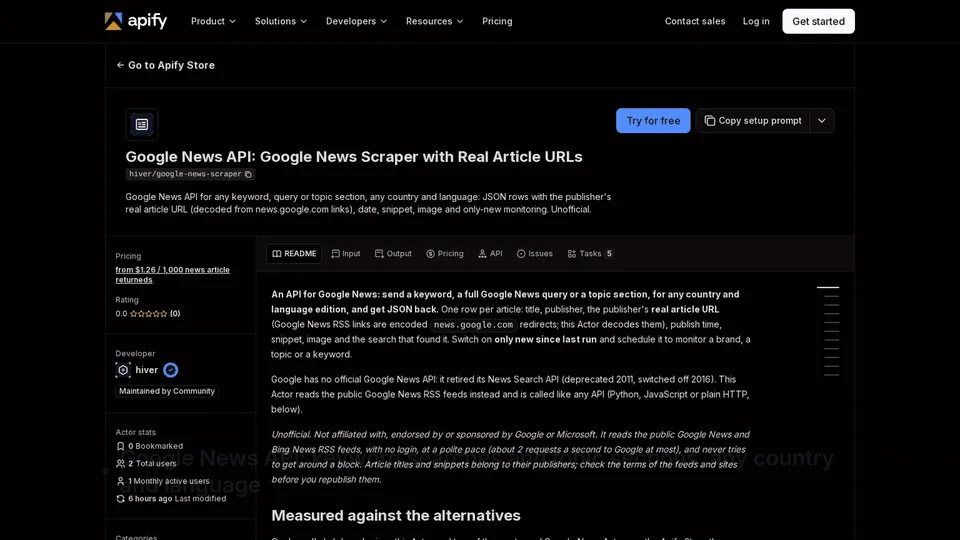
Task: Click the hiver developer avatar icon
Action: tap(123, 370)
